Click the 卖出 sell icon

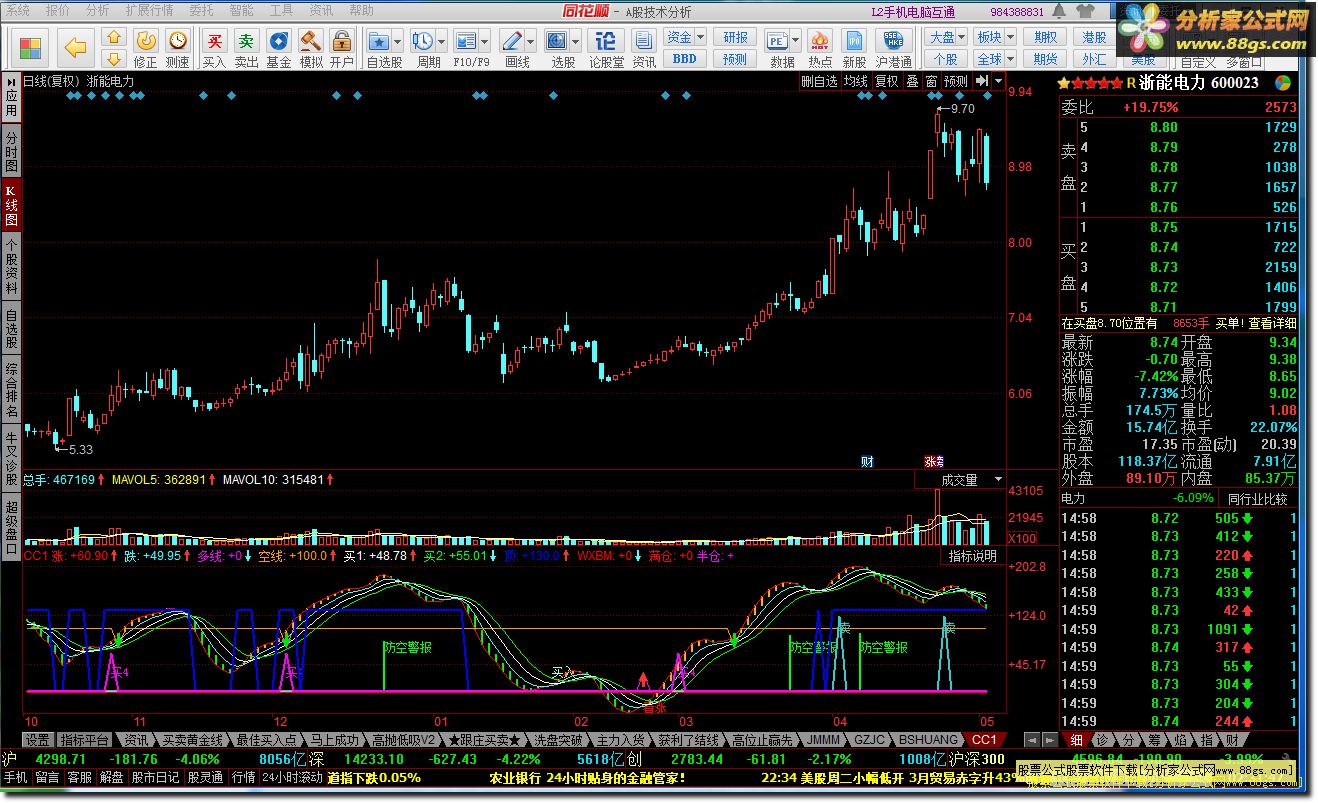point(246,47)
